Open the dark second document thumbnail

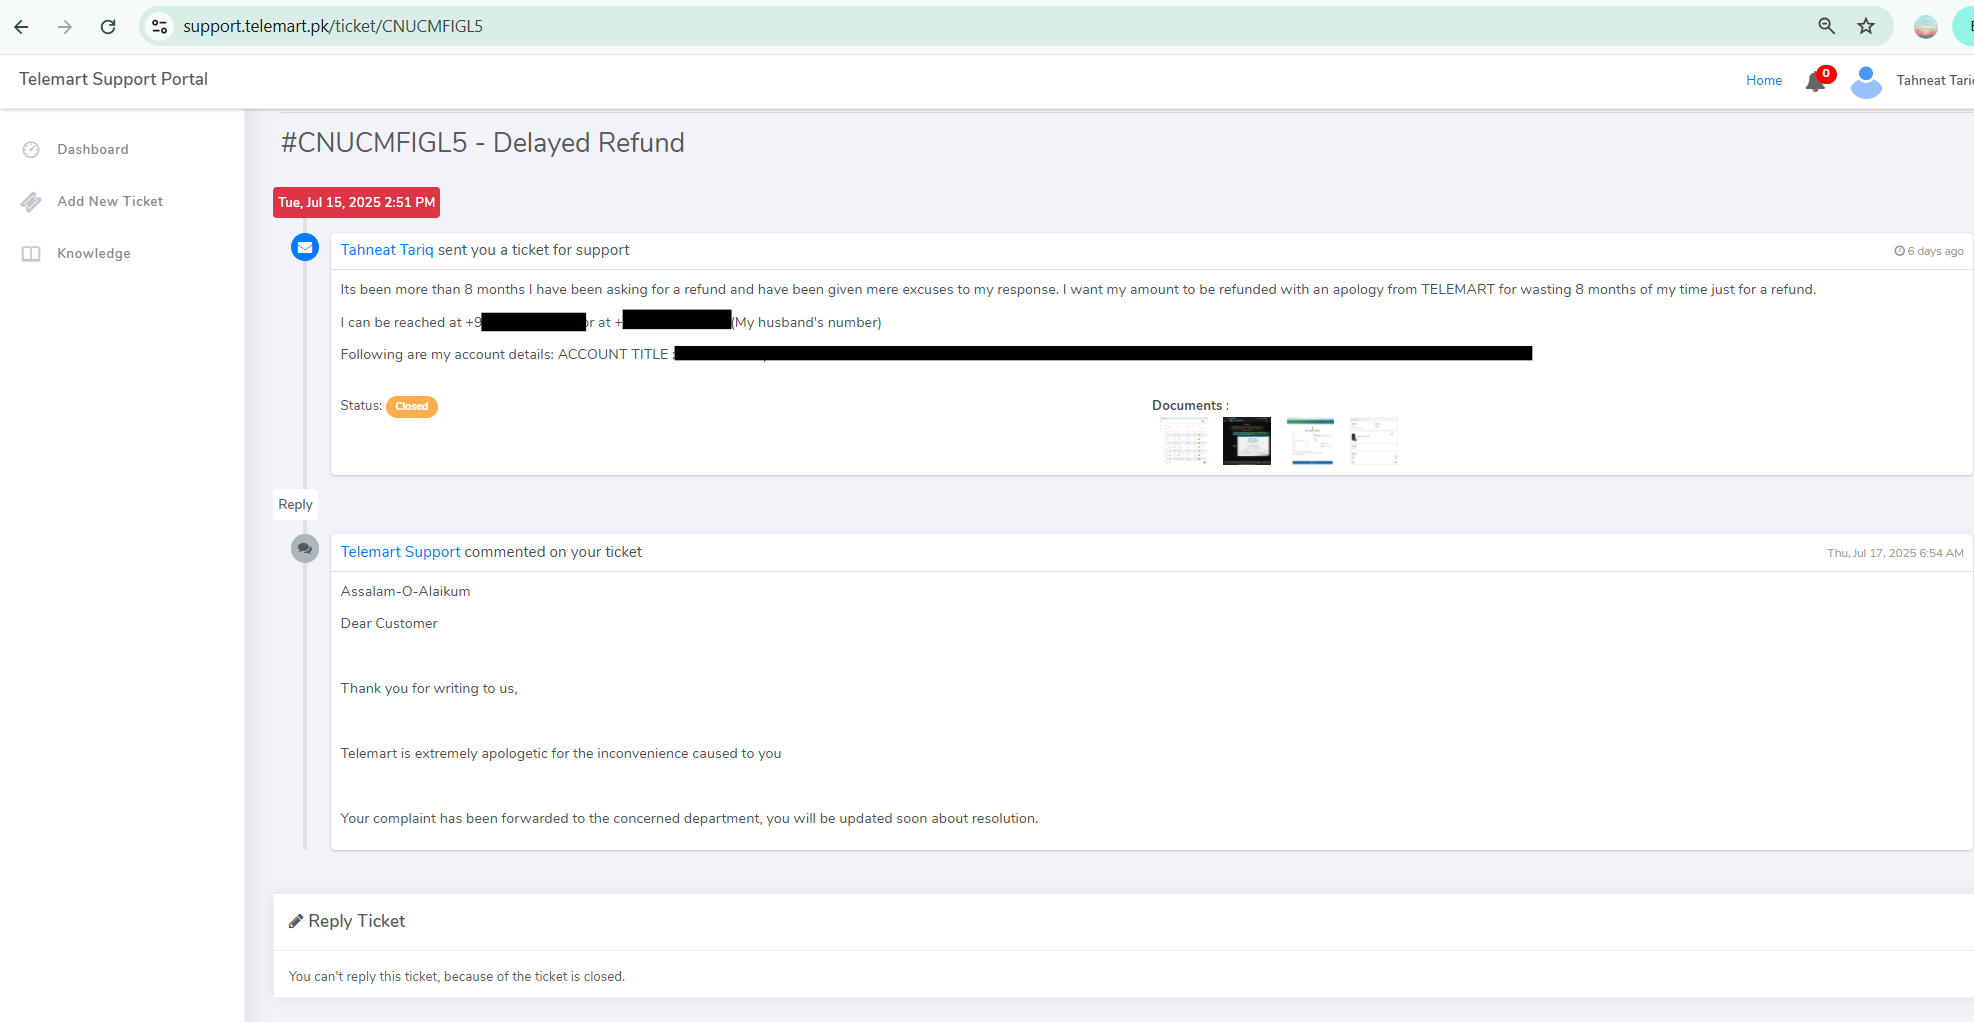(1247, 441)
